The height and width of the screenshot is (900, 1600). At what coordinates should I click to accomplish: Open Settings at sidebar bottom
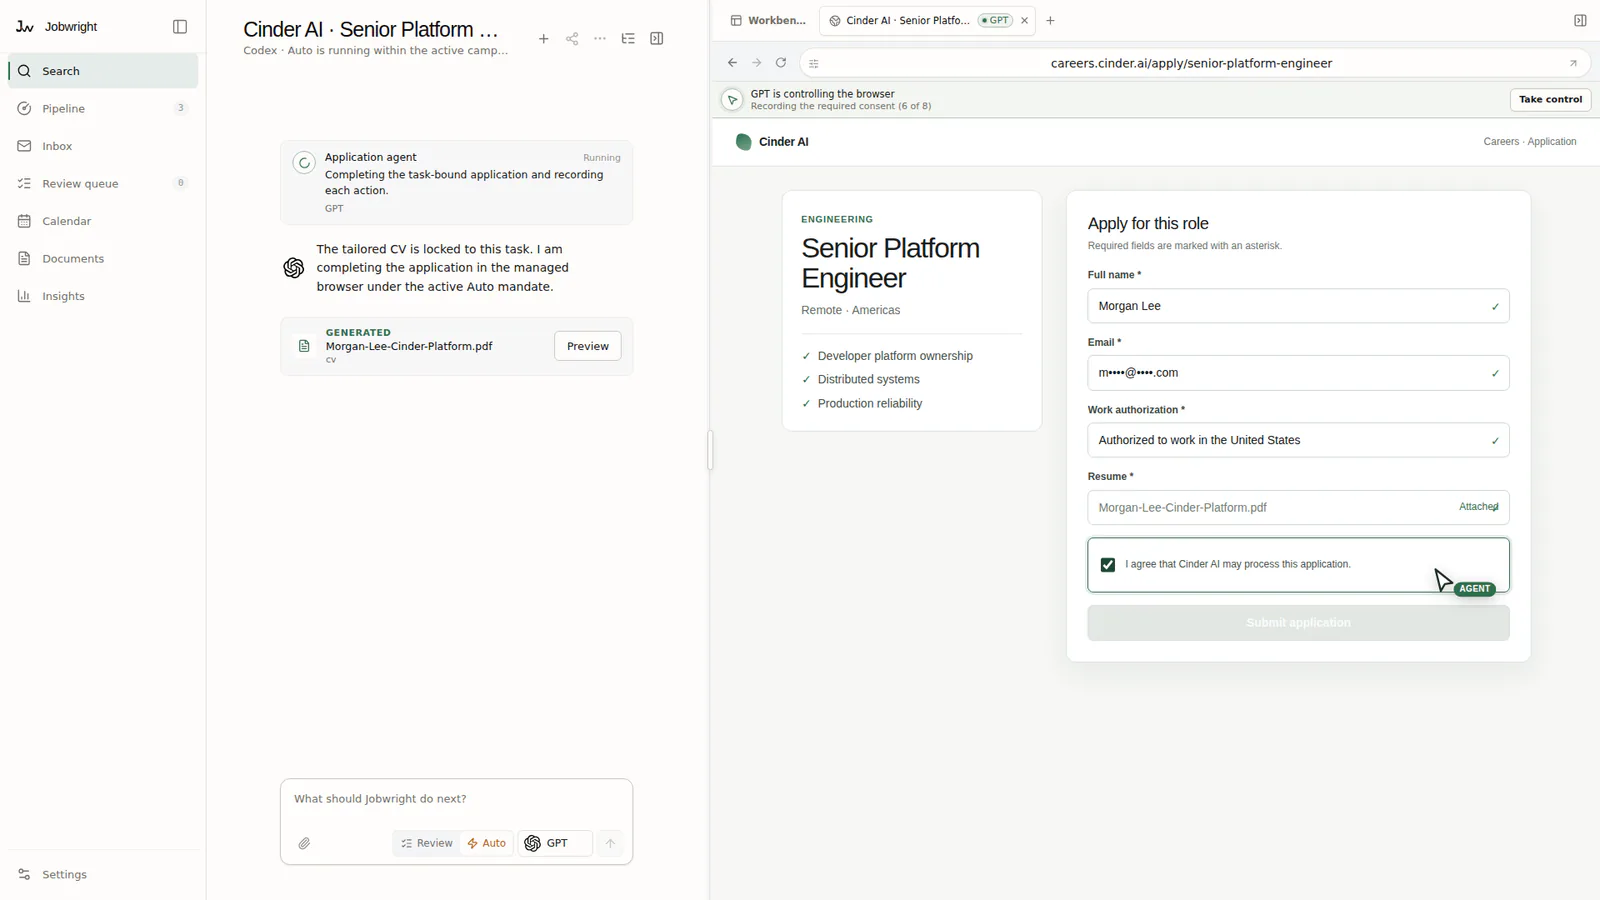(x=103, y=874)
